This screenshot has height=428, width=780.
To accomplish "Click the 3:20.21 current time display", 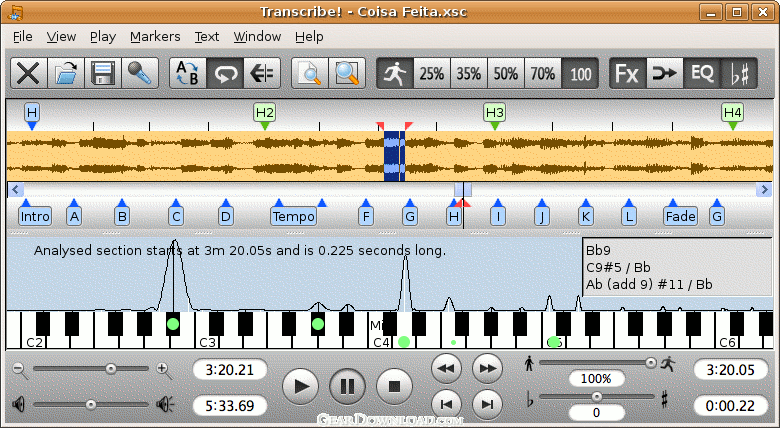I will (229, 370).
